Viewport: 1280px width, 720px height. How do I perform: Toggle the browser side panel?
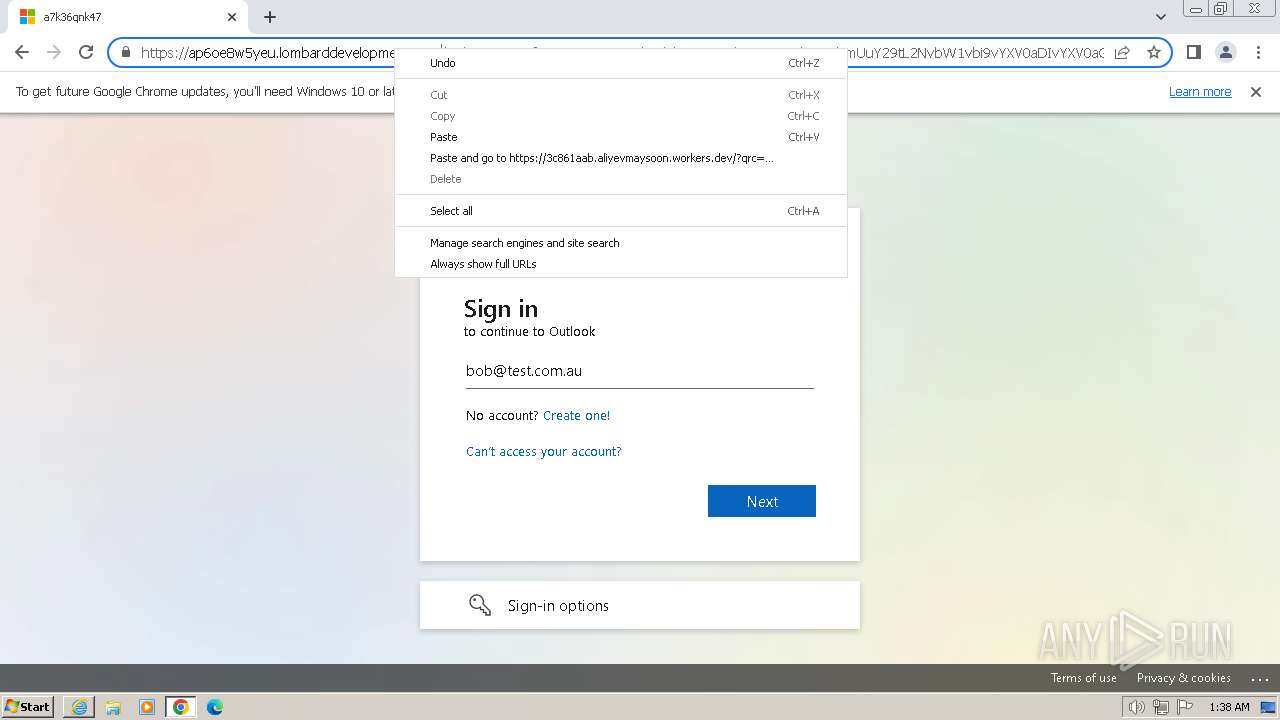click(x=1193, y=52)
